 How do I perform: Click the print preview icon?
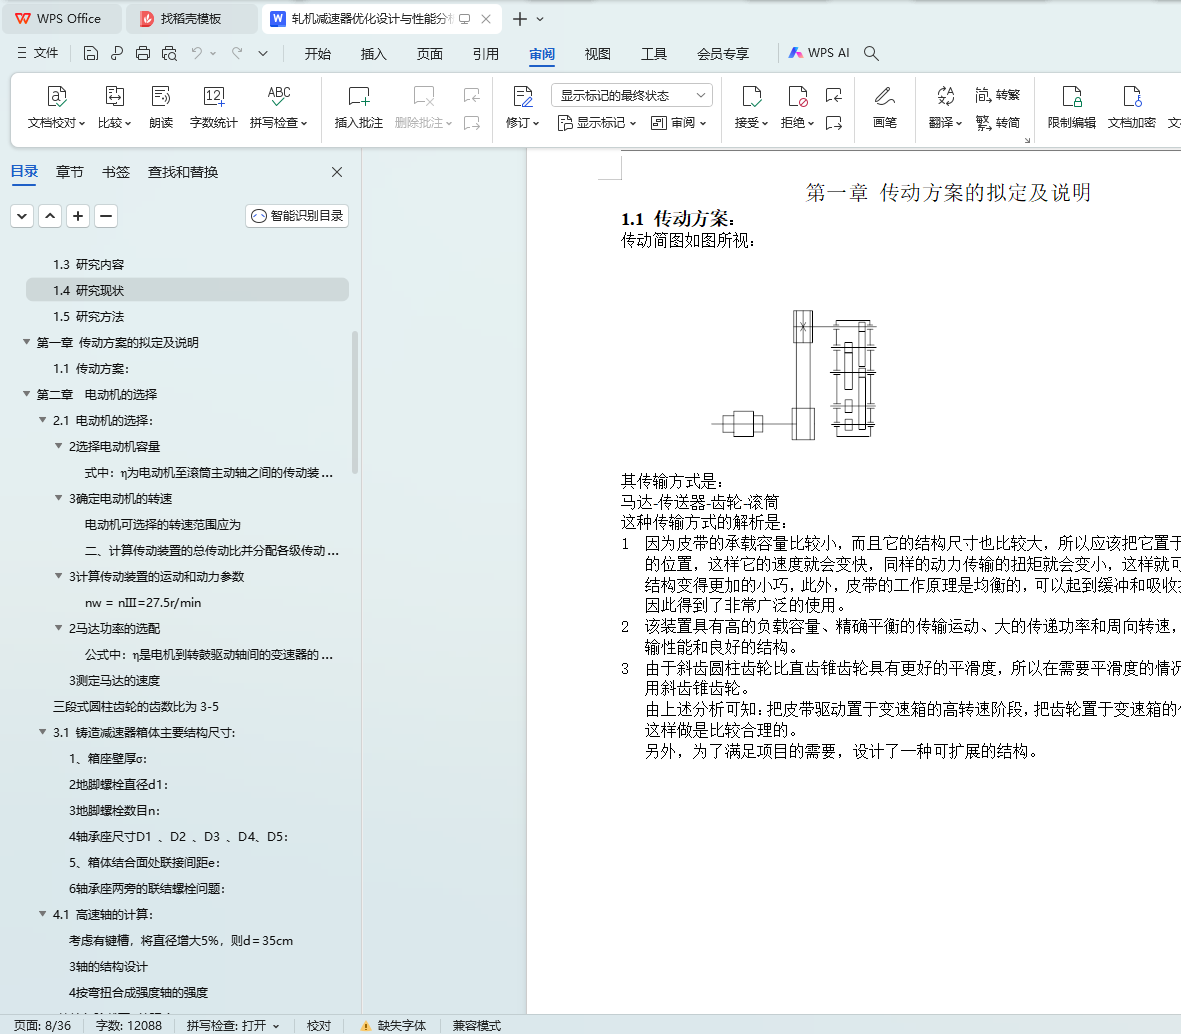pyautogui.click(x=169, y=53)
